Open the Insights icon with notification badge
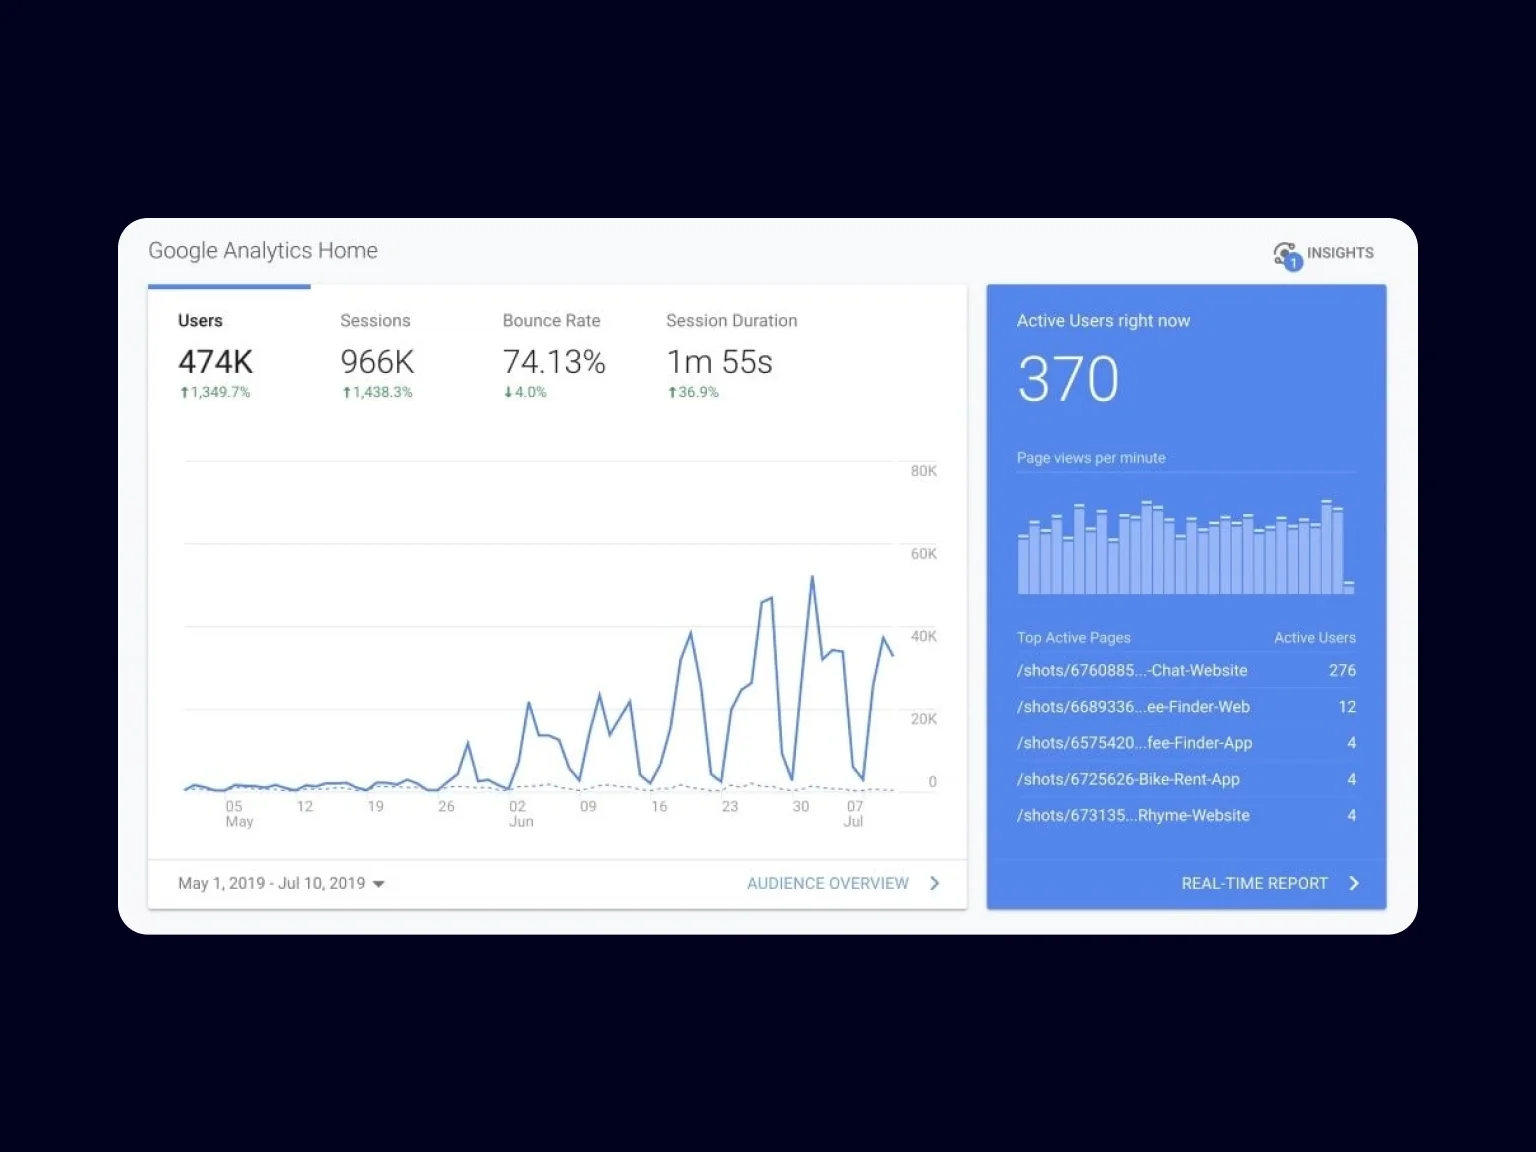This screenshot has height=1152, width=1536. [1287, 255]
